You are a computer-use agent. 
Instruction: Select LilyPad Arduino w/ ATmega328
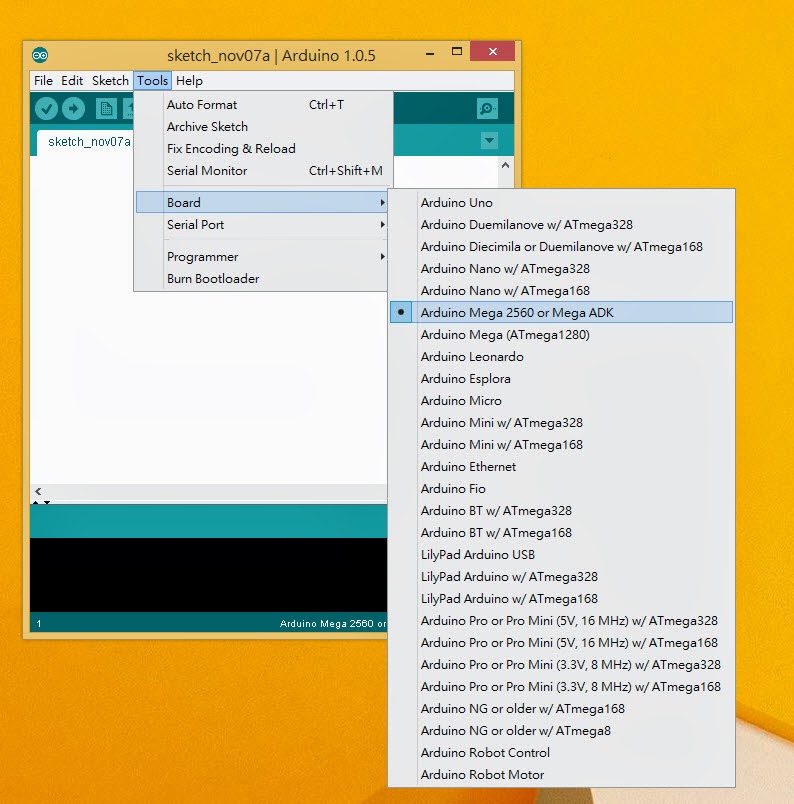point(561,577)
